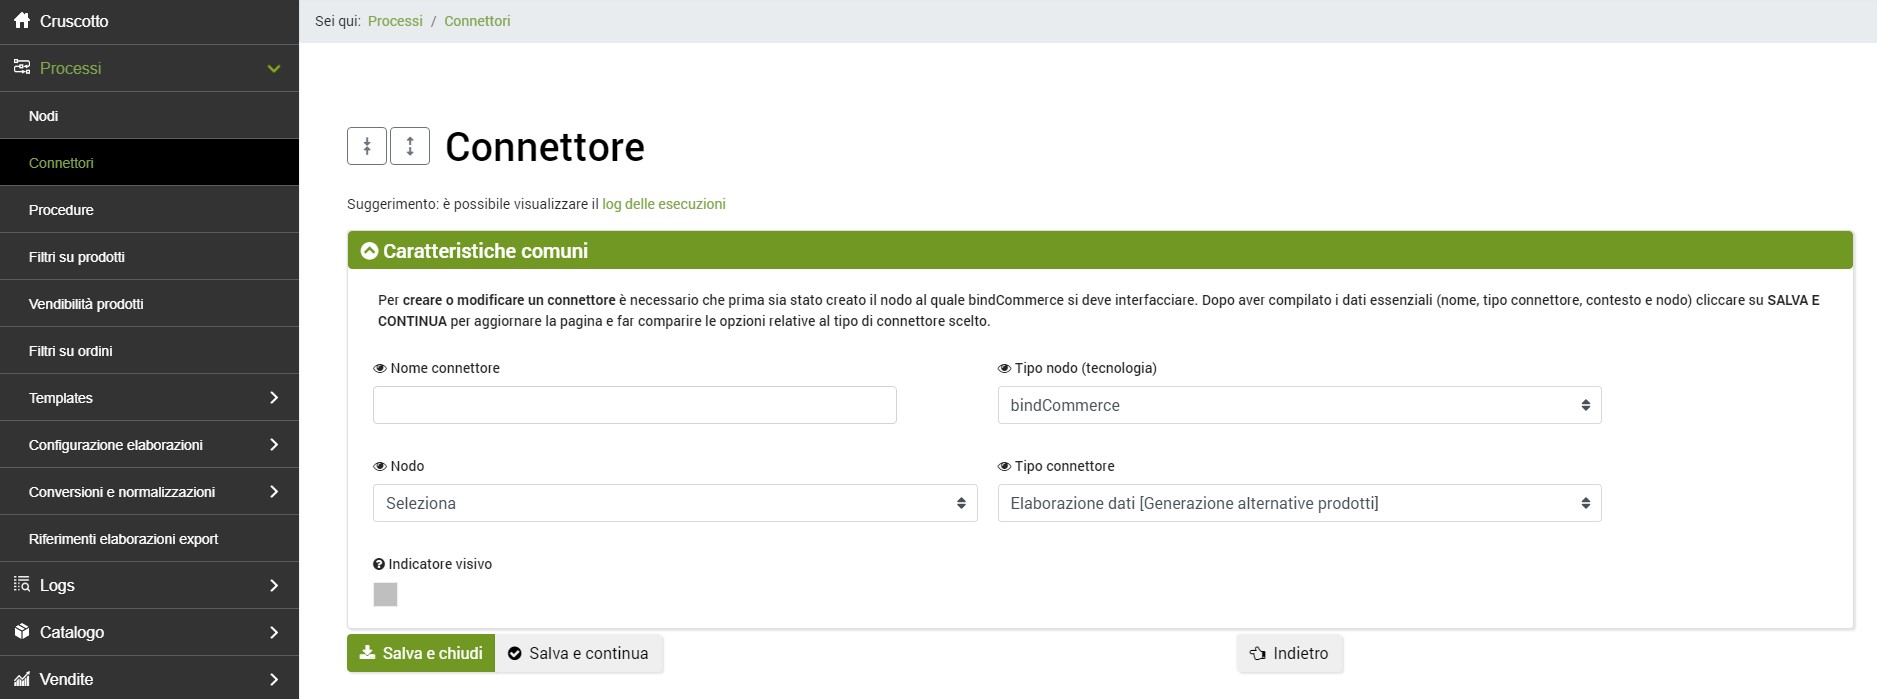Open Procedure in the sidebar menu
Image resolution: width=1877 pixels, height=699 pixels.
(61, 210)
